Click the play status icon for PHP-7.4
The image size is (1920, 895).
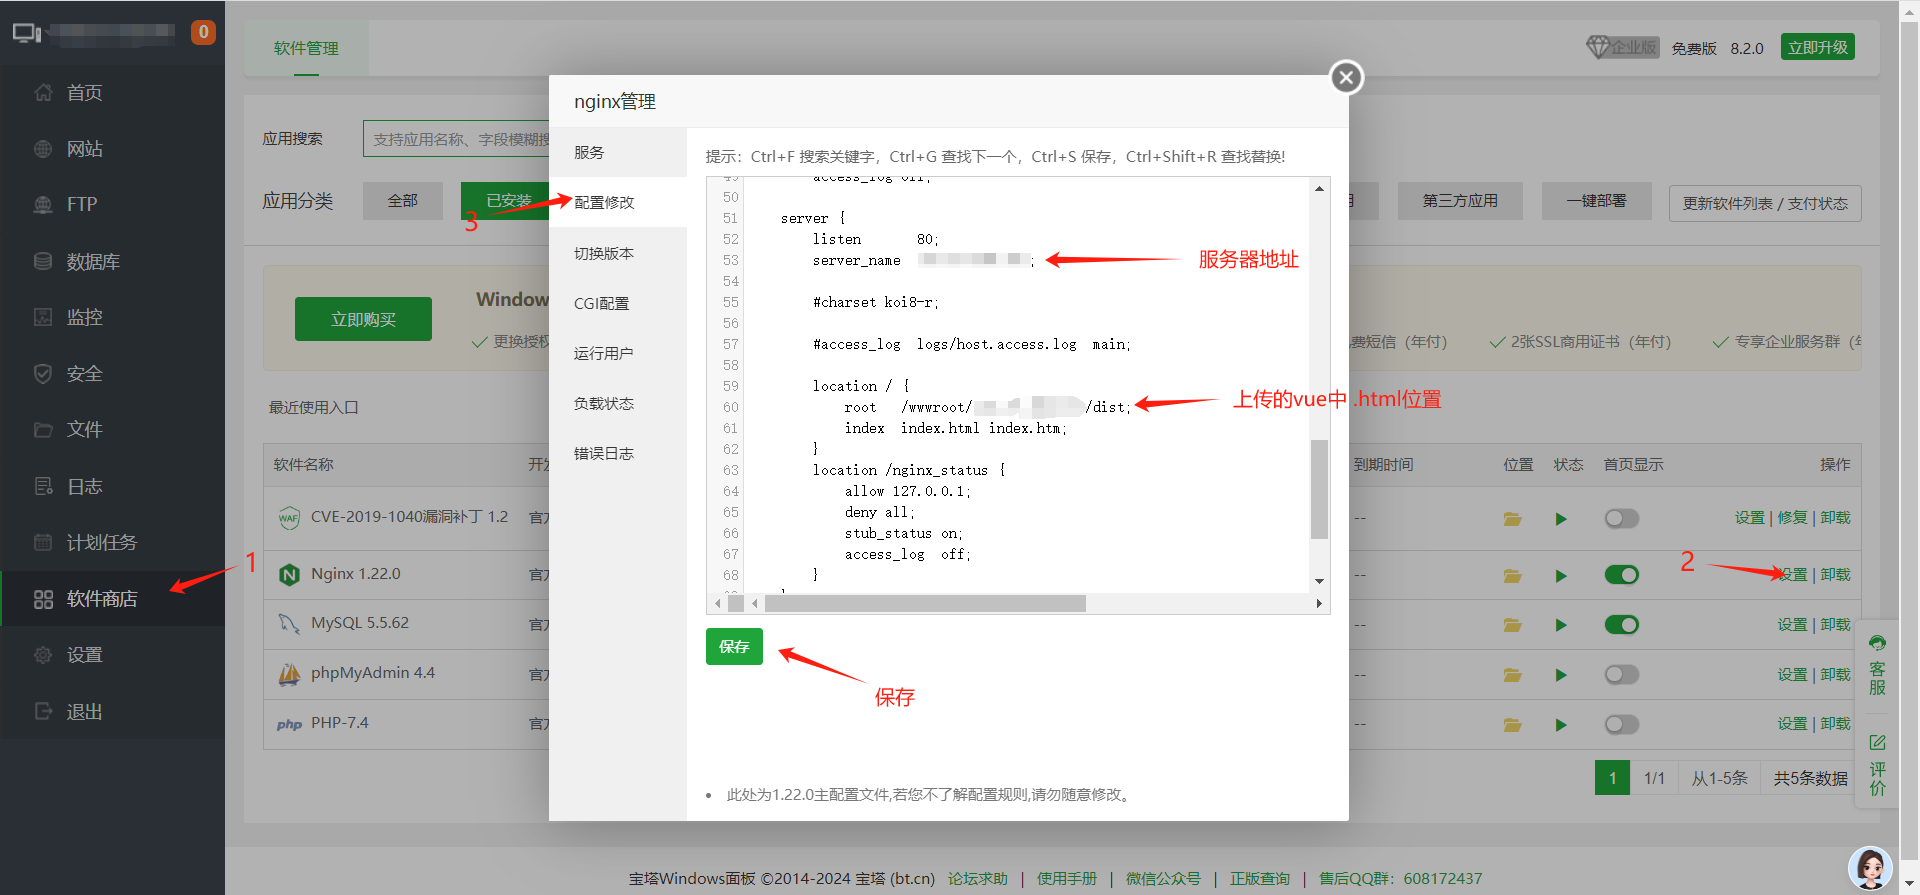pos(1561,725)
